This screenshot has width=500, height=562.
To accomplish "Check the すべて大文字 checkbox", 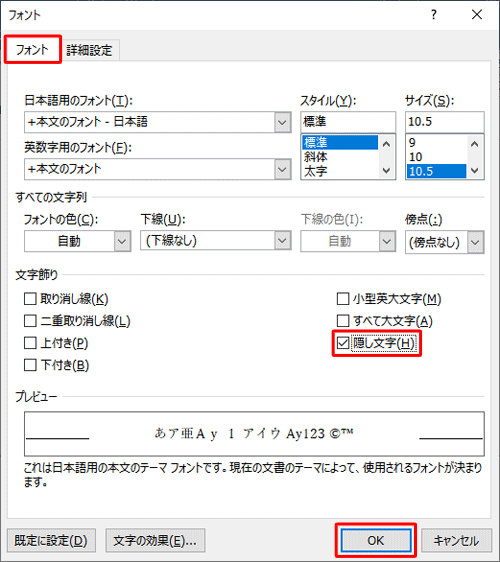I will (343, 321).
